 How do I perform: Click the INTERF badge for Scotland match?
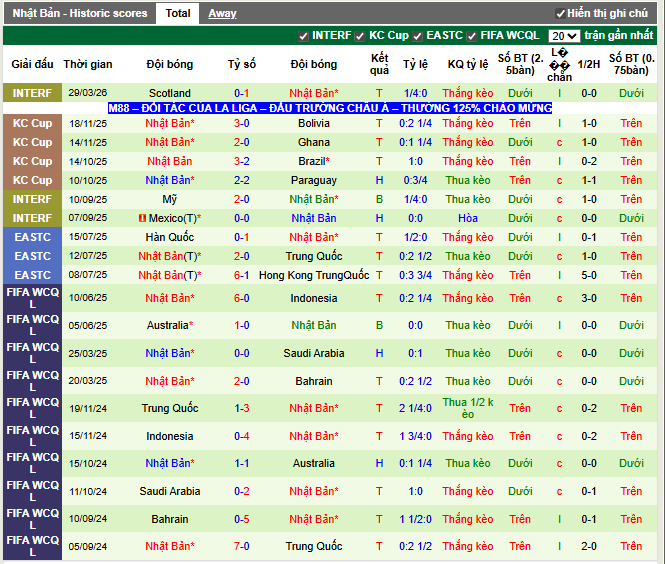pos(32,93)
